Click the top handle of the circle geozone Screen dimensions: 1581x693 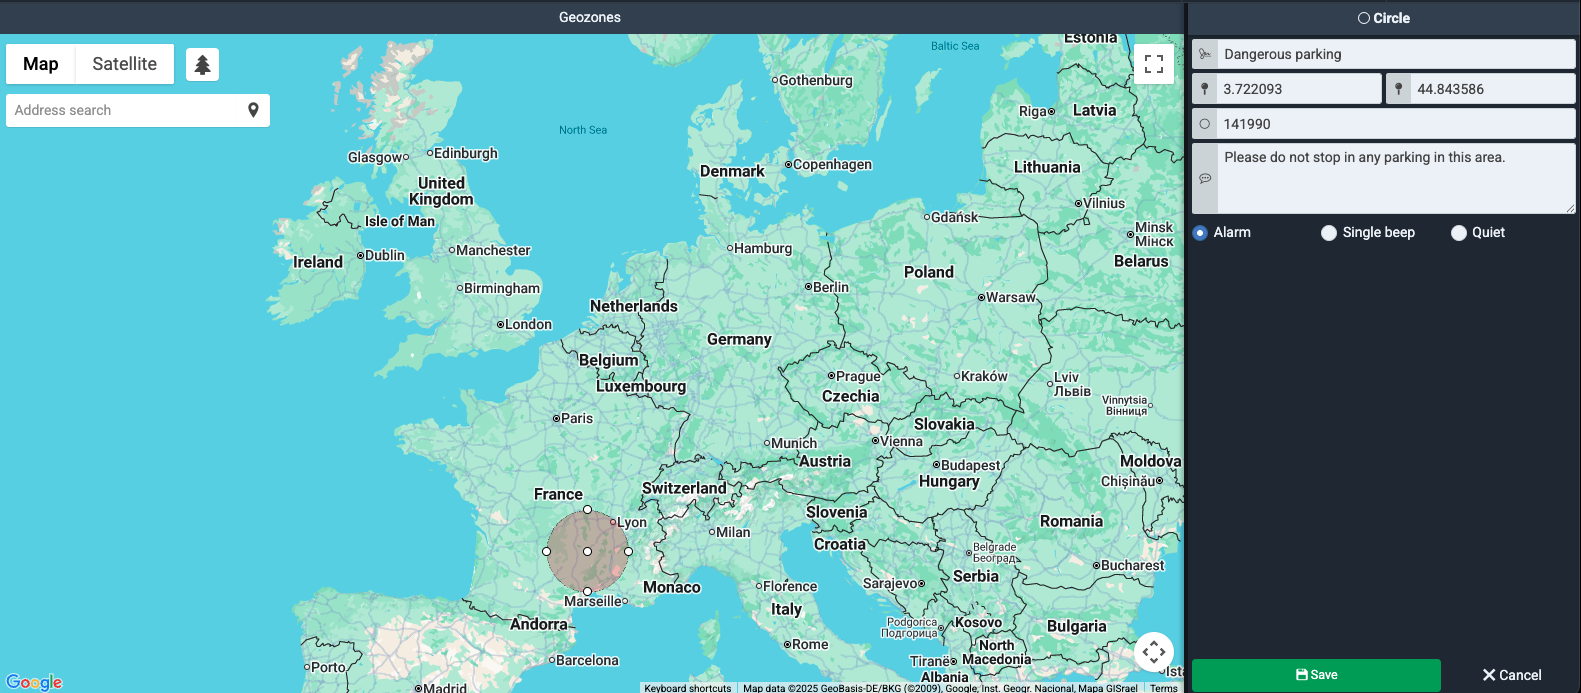click(x=587, y=510)
